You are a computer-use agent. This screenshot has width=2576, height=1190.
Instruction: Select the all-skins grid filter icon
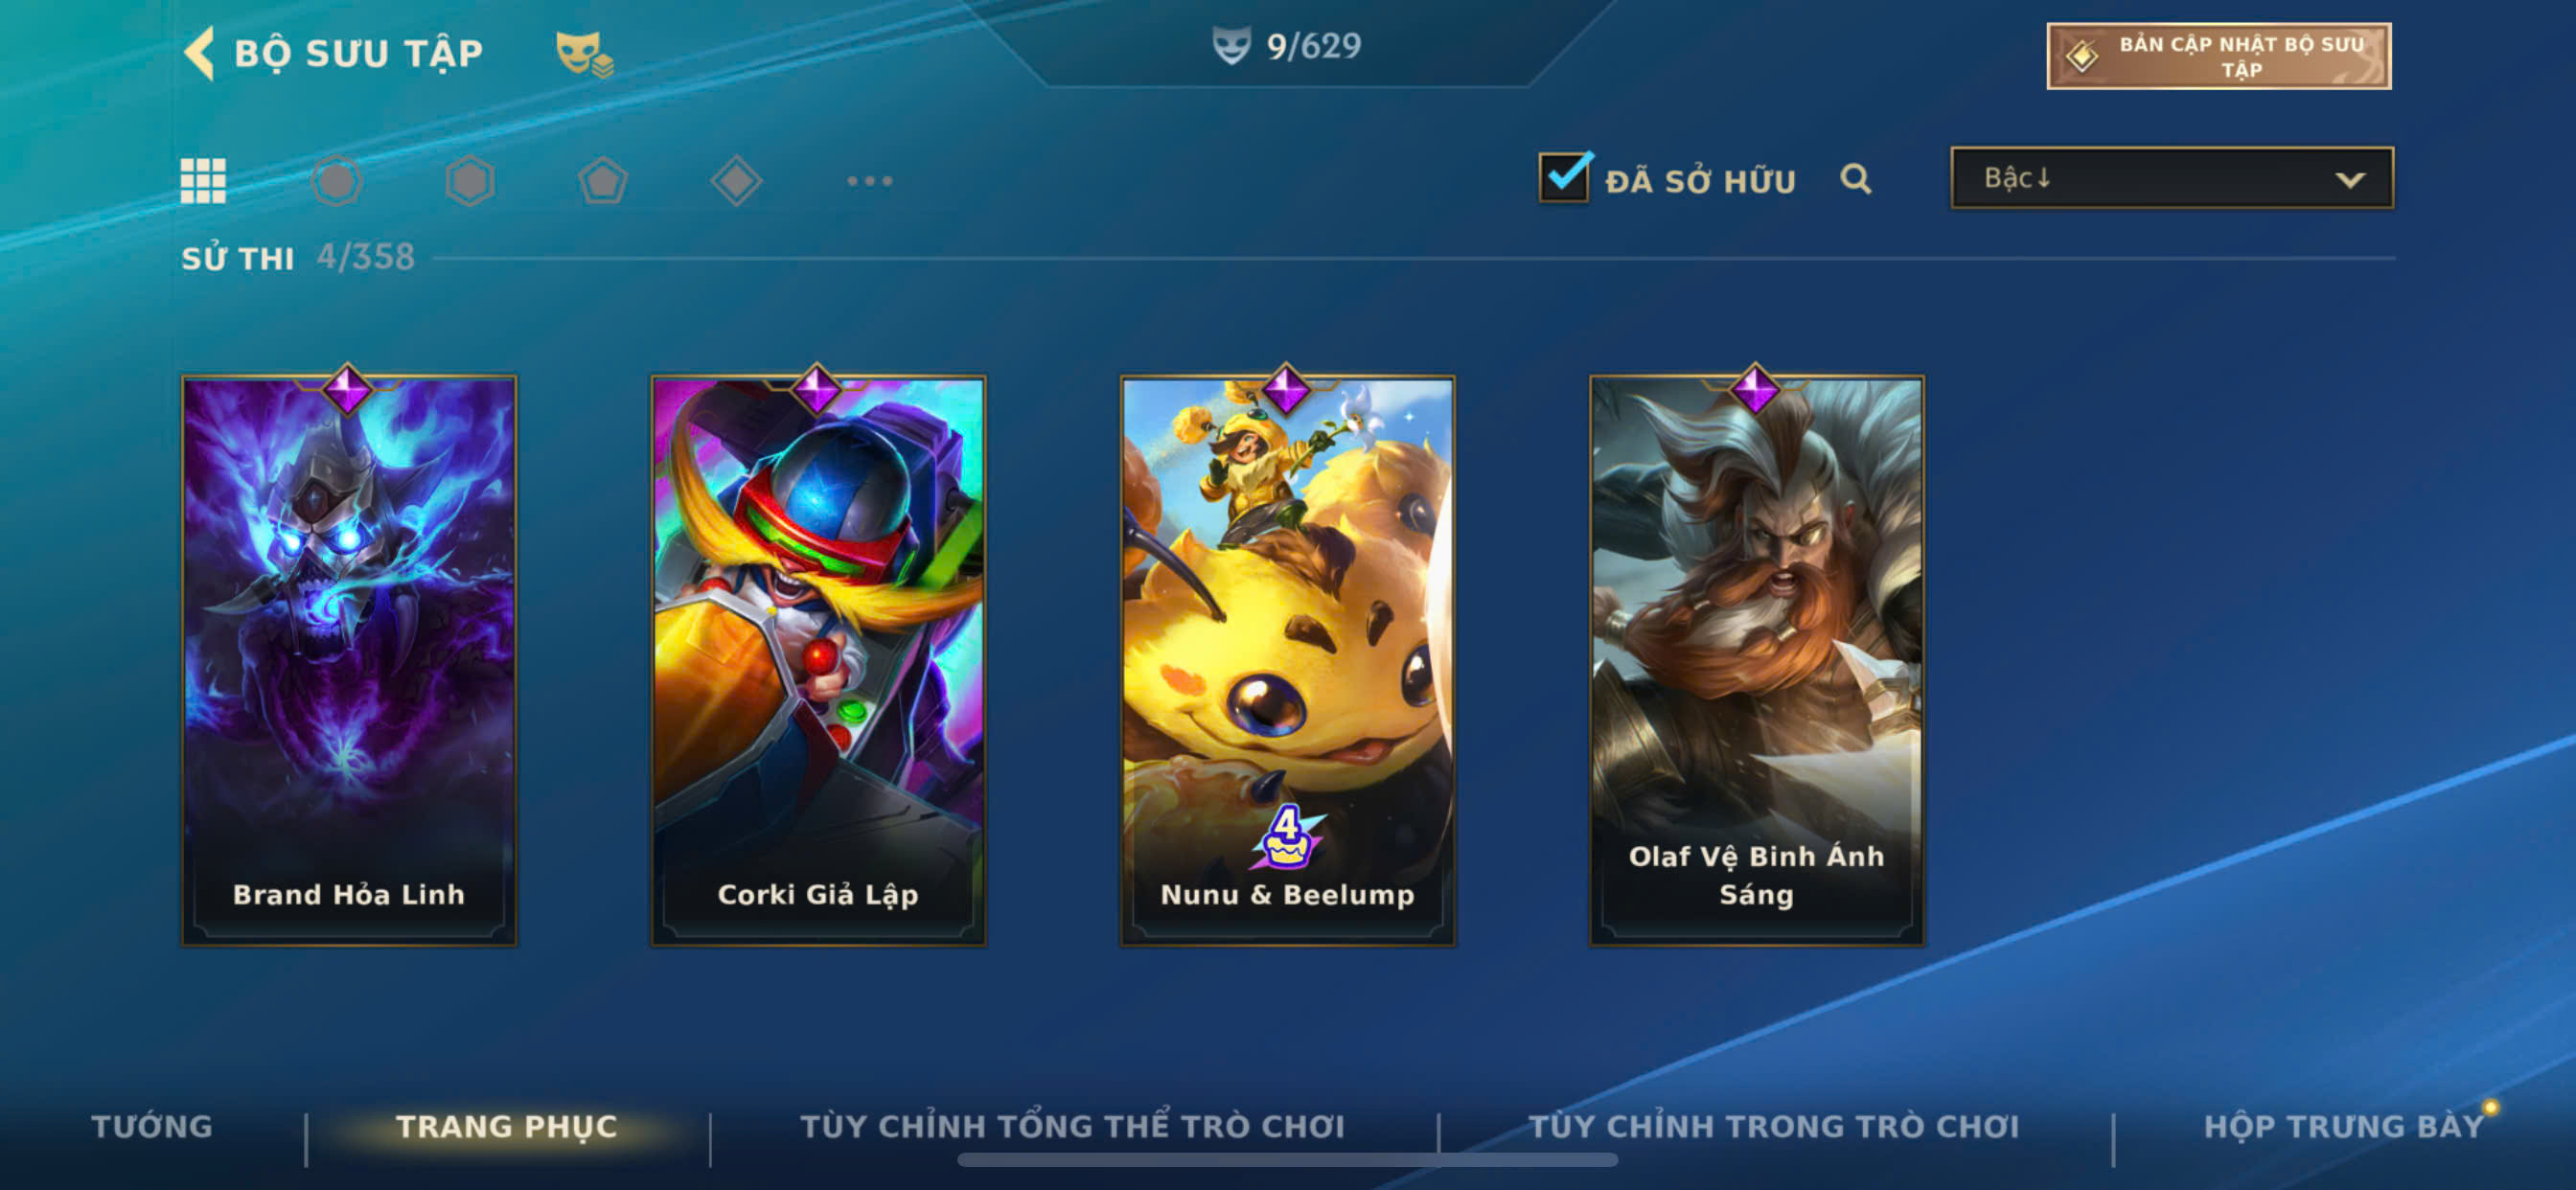coord(203,181)
